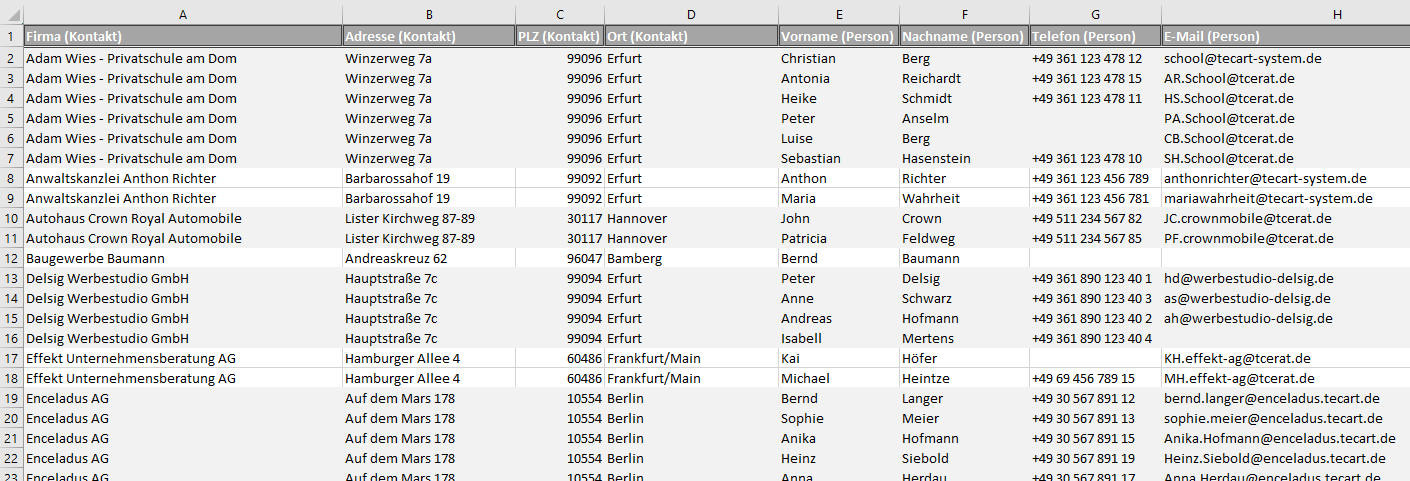Select entire sheet via top-left corner triangle

coord(11,14)
